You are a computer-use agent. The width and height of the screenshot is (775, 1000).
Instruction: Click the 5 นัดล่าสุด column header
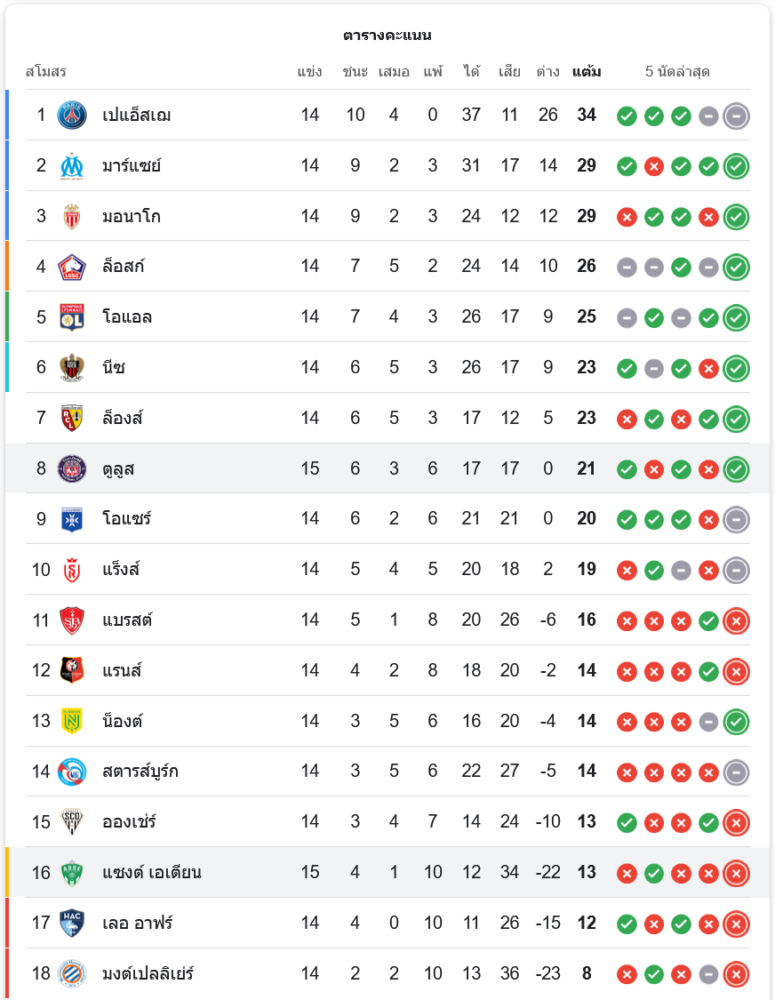[677, 72]
